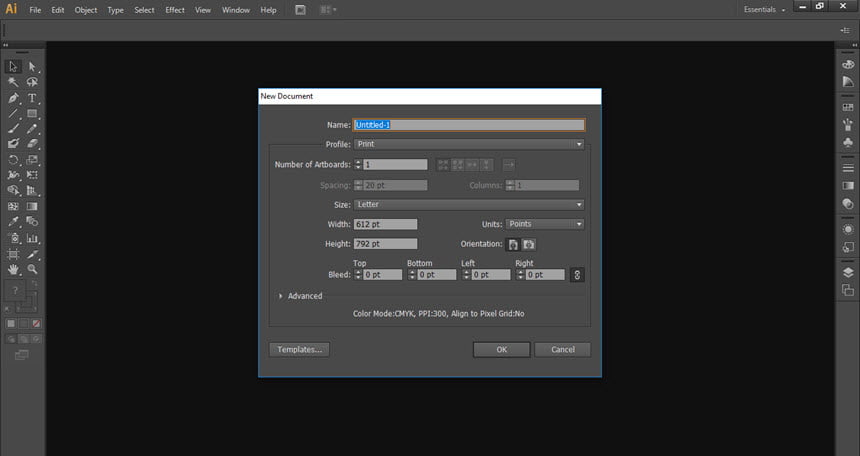Open the Units dropdown showing Points
This screenshot has width=860, height=456.
(545, 224)
